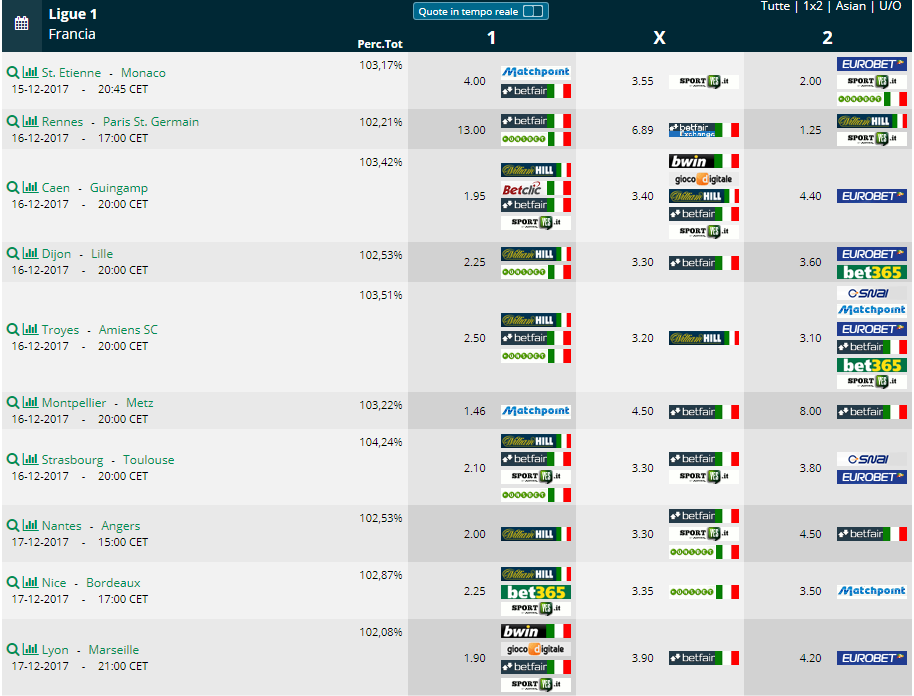Screen dimensions: 914x696
Task: Select the 1x2 filter tab
Action: (813, 6)
